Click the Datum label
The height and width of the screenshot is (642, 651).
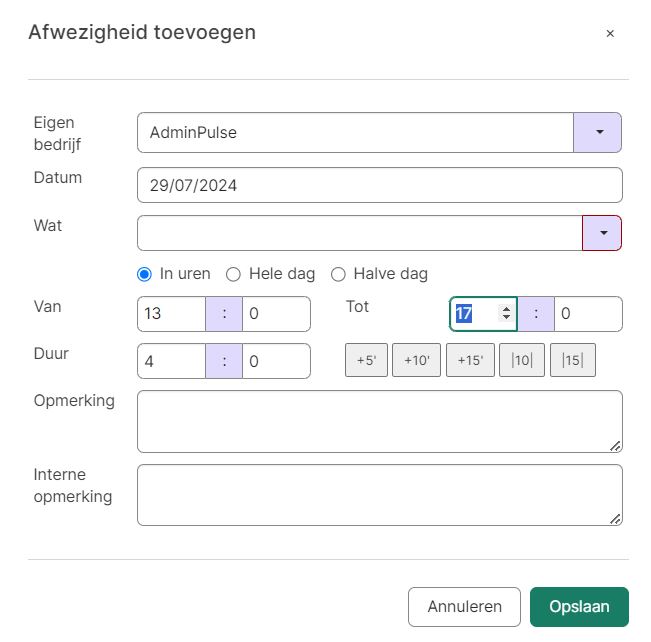(x=58, y=178)
